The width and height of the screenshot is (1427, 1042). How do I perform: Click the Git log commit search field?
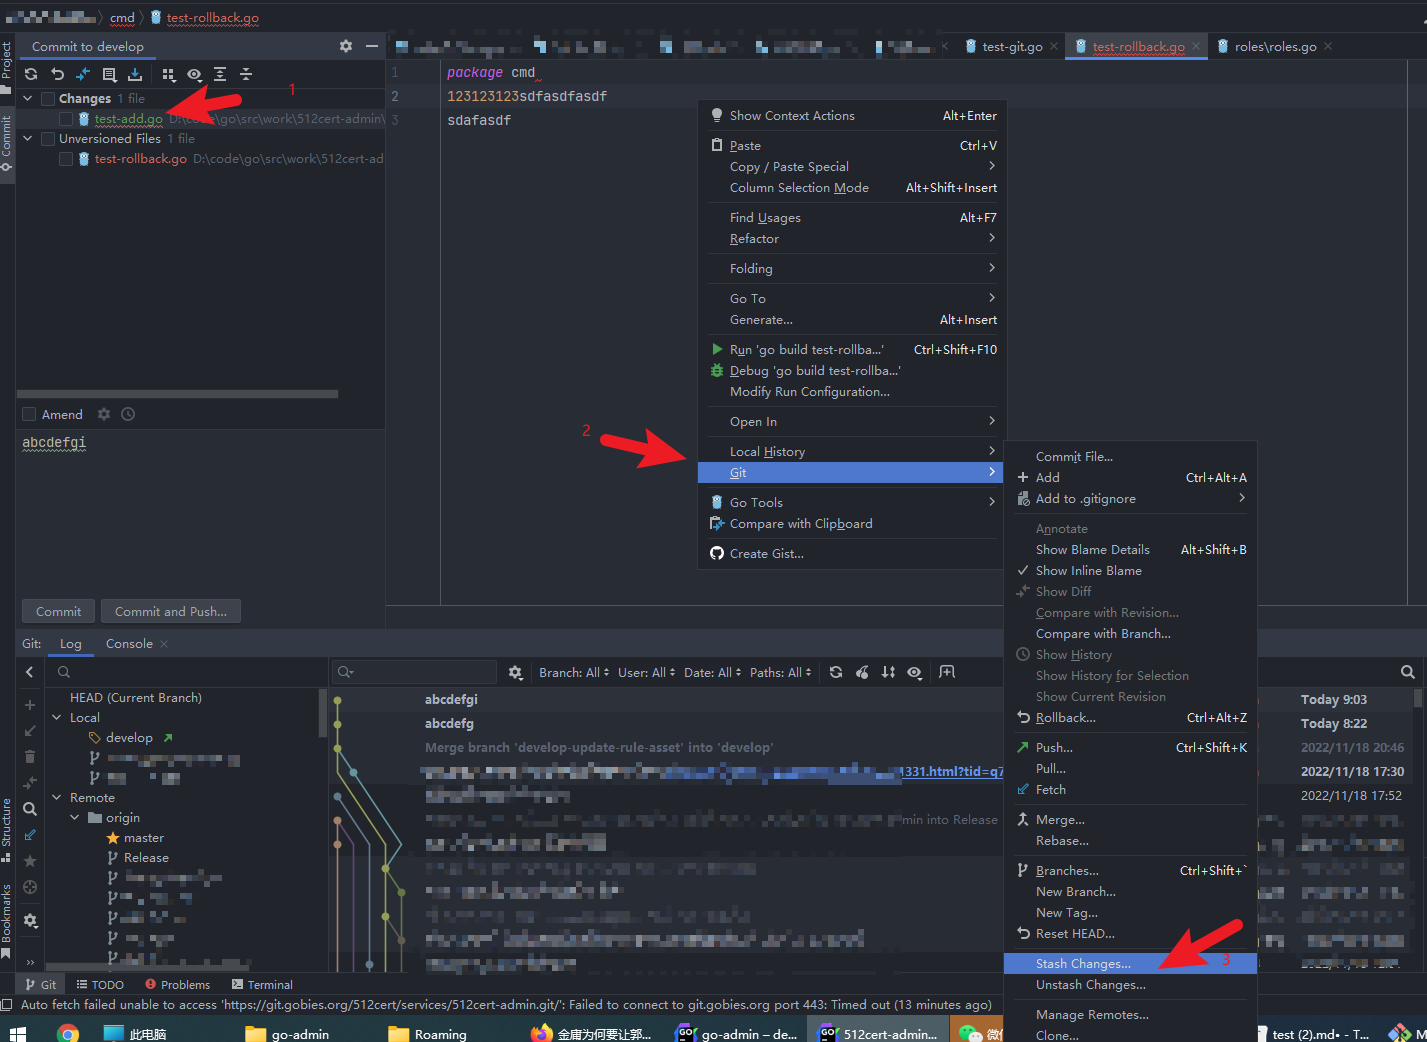tap(416, 672)
